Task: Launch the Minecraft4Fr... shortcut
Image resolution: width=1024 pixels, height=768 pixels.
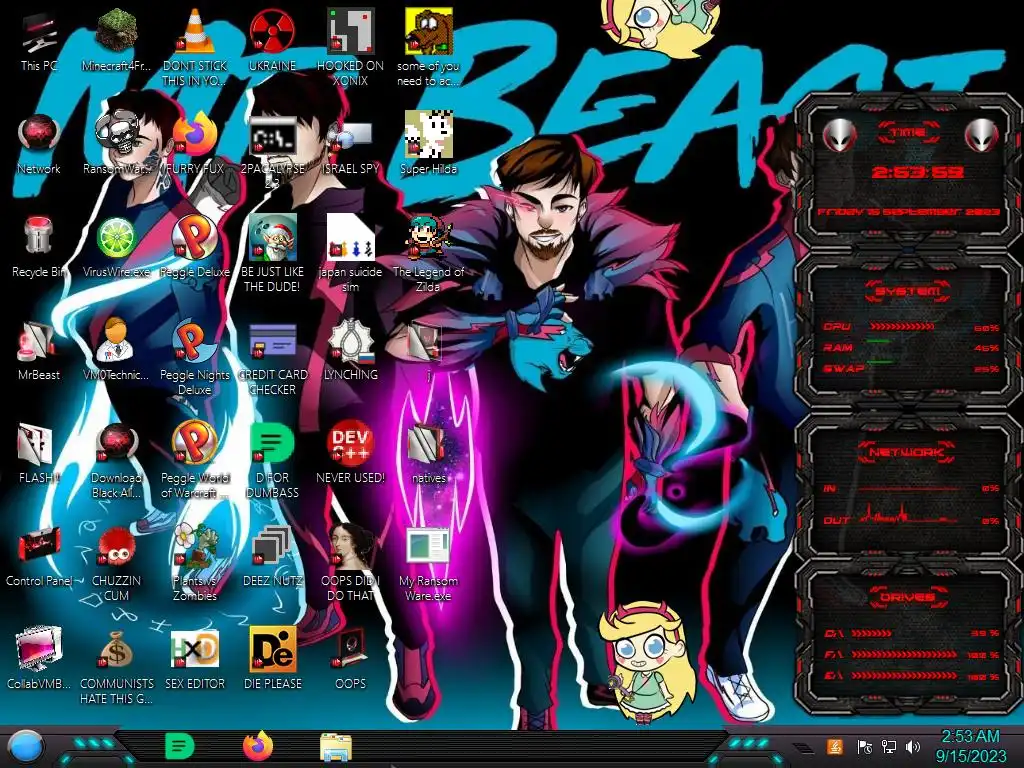Action: 116,31
